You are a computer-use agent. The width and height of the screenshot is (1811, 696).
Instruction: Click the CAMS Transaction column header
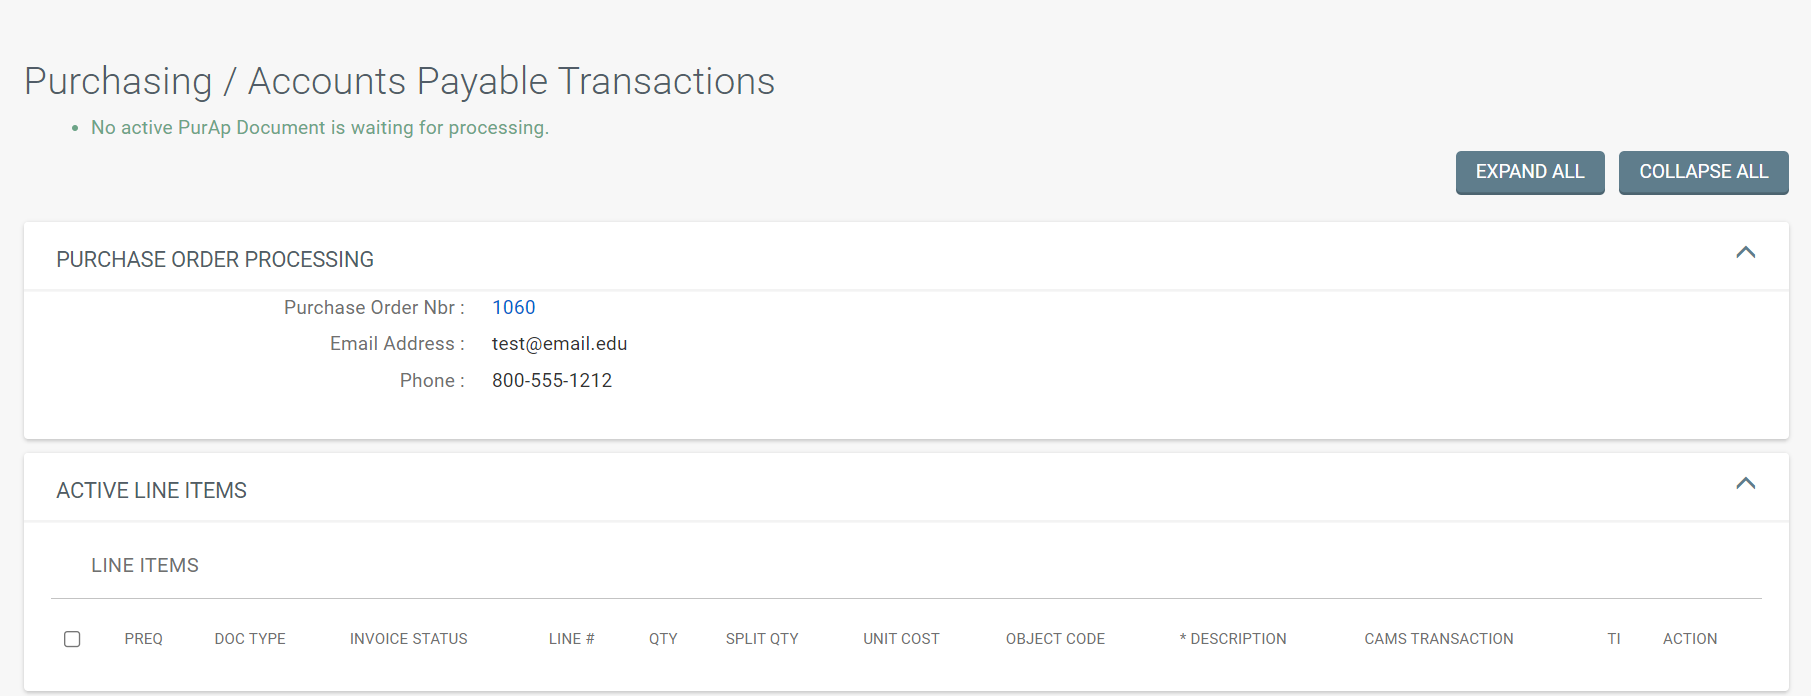[x=1439, y=639]
